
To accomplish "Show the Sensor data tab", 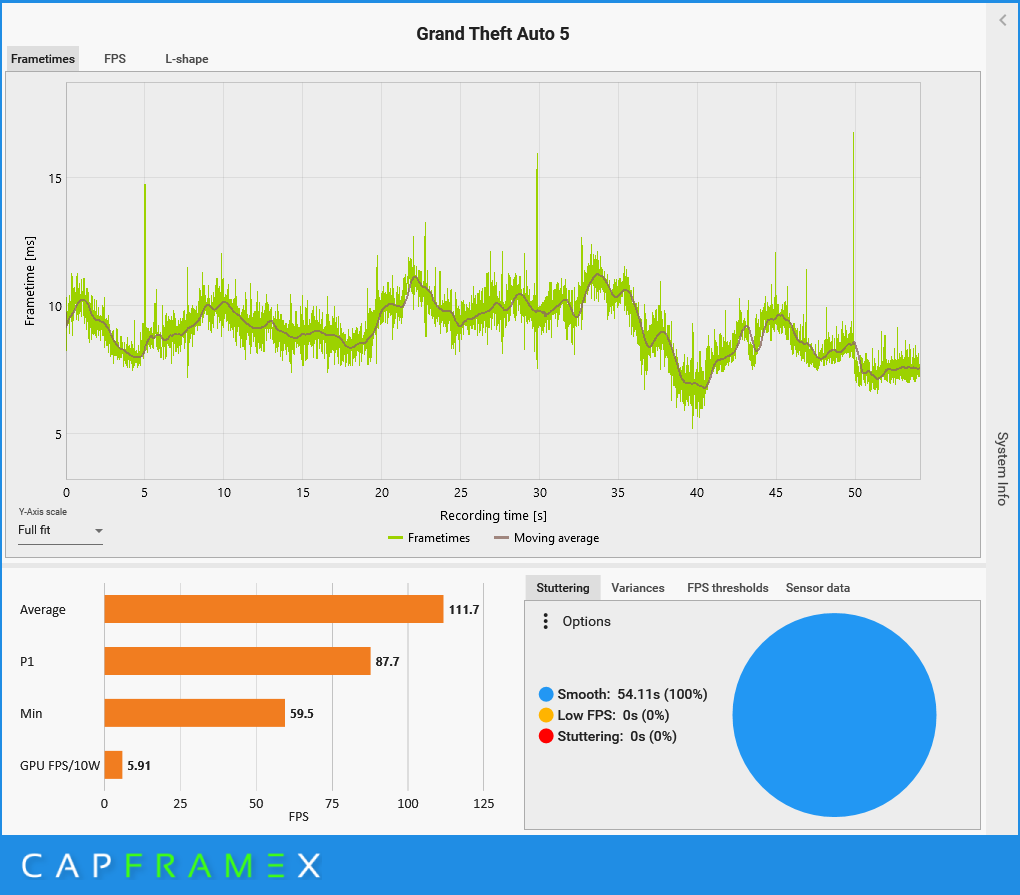I will click(x=818, y=588).
